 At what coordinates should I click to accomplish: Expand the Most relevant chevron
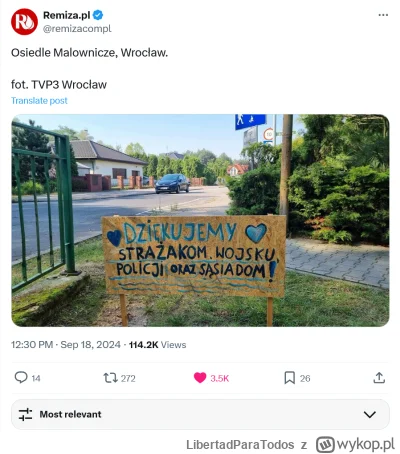pyautogui.click(x=370, y=414)
